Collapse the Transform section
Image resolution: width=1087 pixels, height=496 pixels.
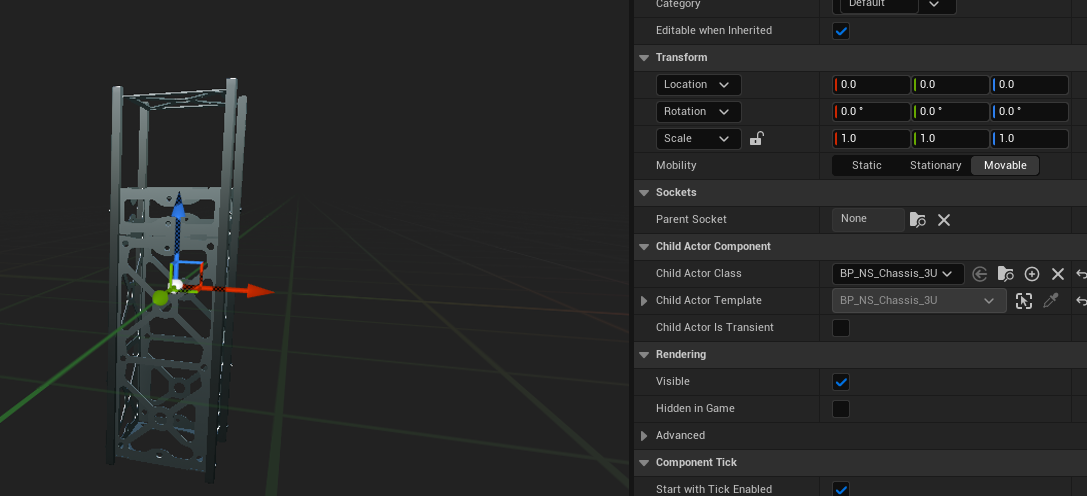[644, 58]
